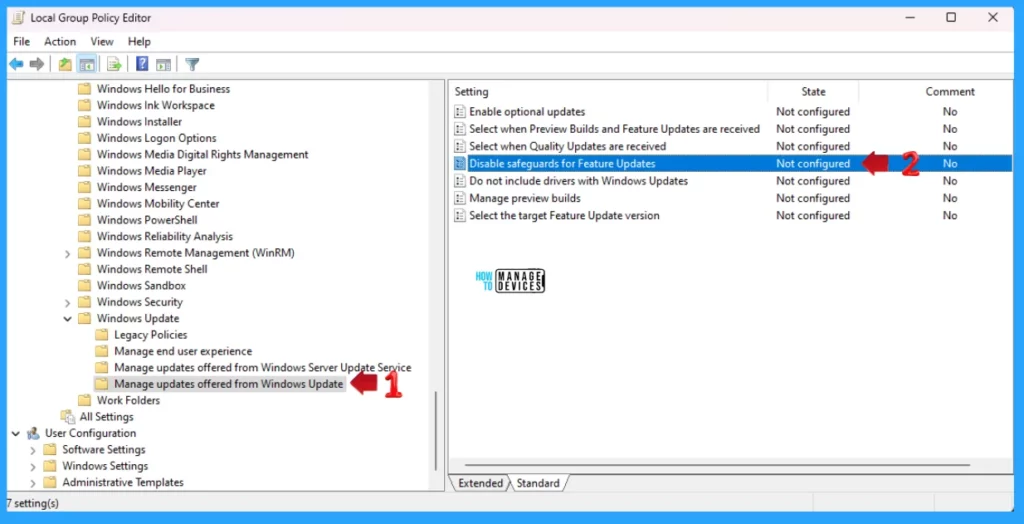Click the Windows Installer folder icon
This screenshot has width=1024, height=524.
84,122
